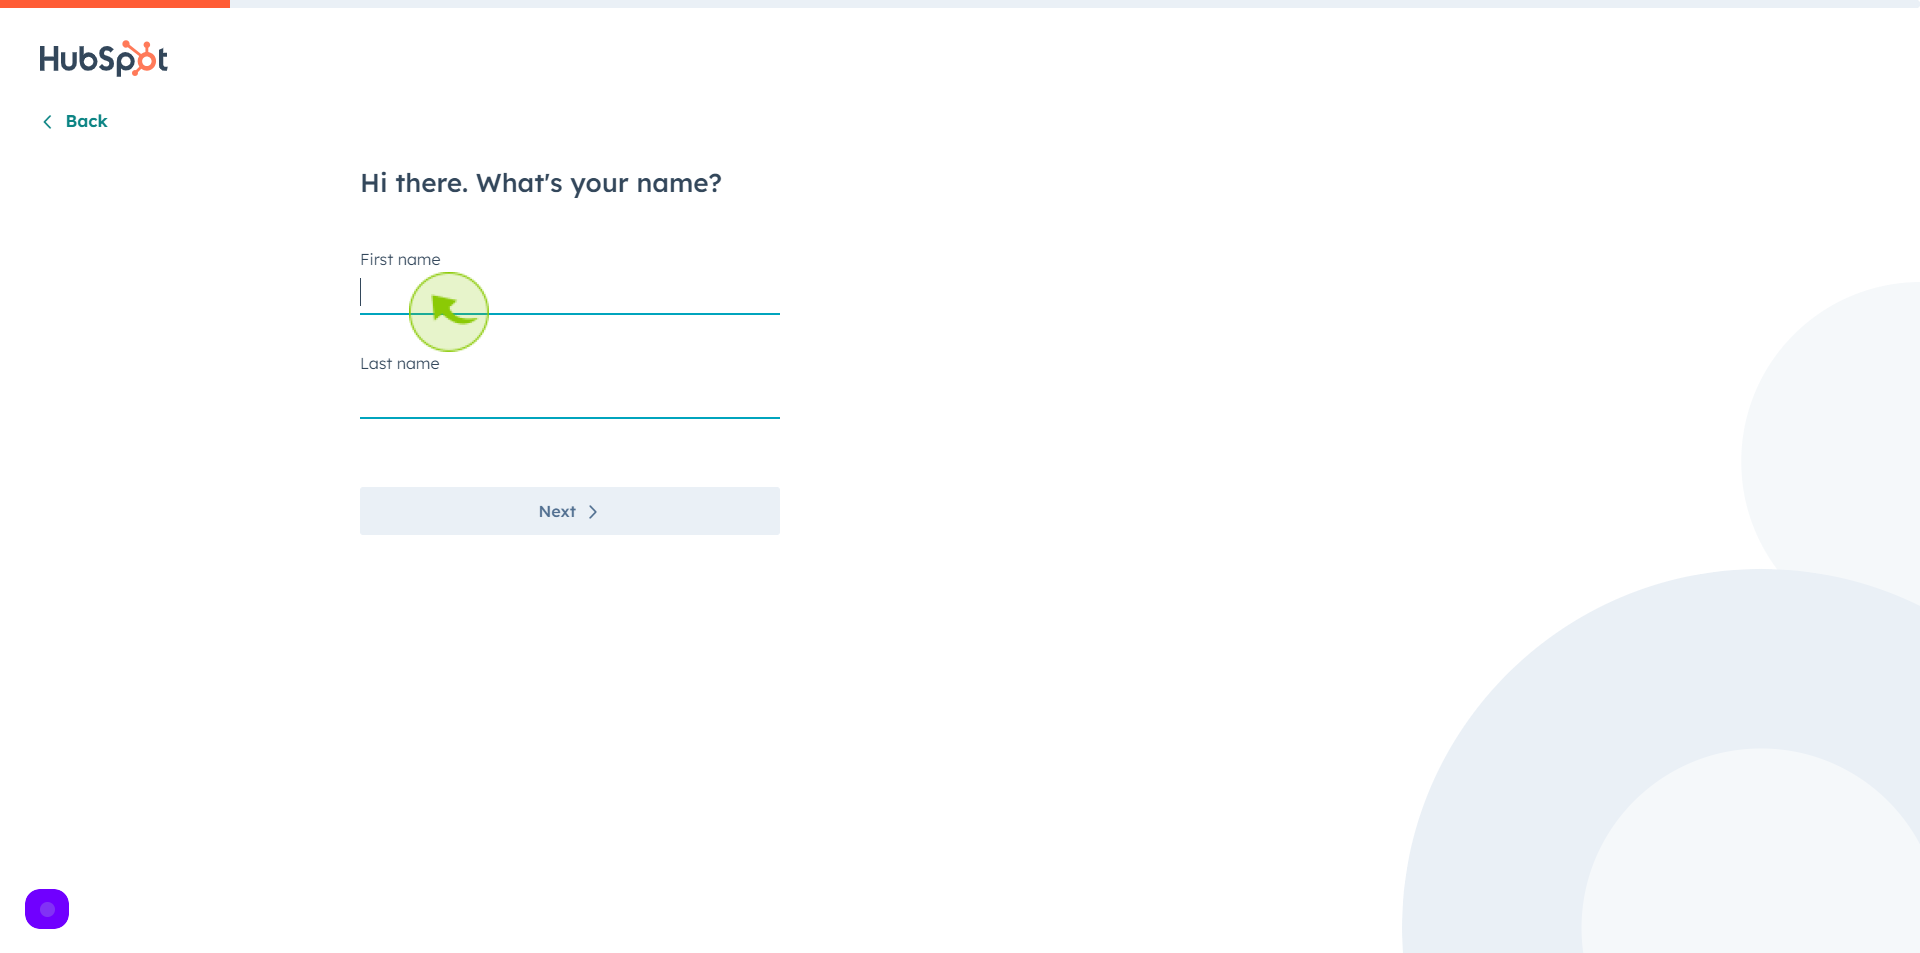The width and height of the screenshot is (1920, 953).
Task: Continue with the Next button
Action: 569,511
